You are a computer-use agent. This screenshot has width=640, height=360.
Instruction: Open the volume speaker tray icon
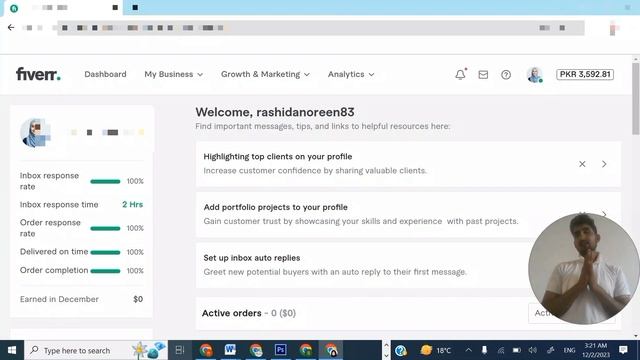click(x=533, y=350)
